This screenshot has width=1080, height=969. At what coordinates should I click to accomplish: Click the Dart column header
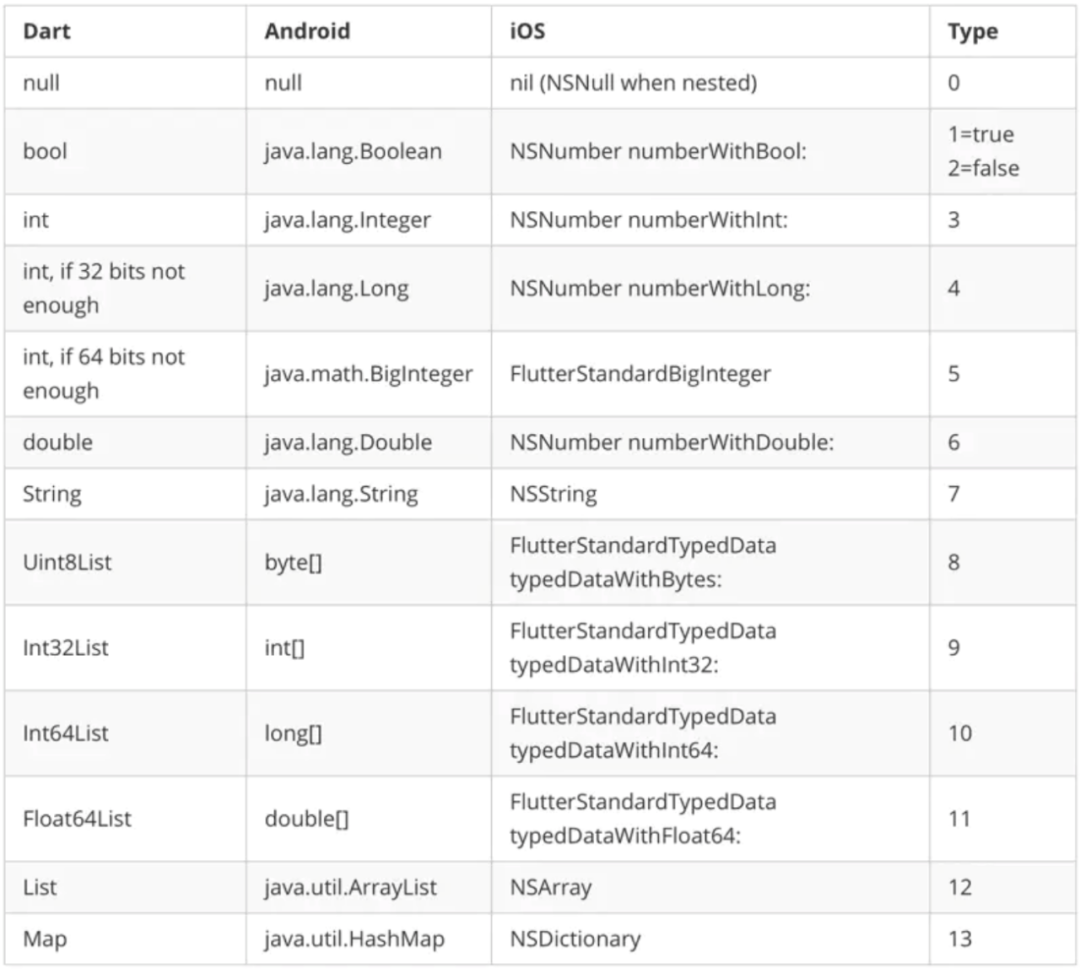[47, 31]
